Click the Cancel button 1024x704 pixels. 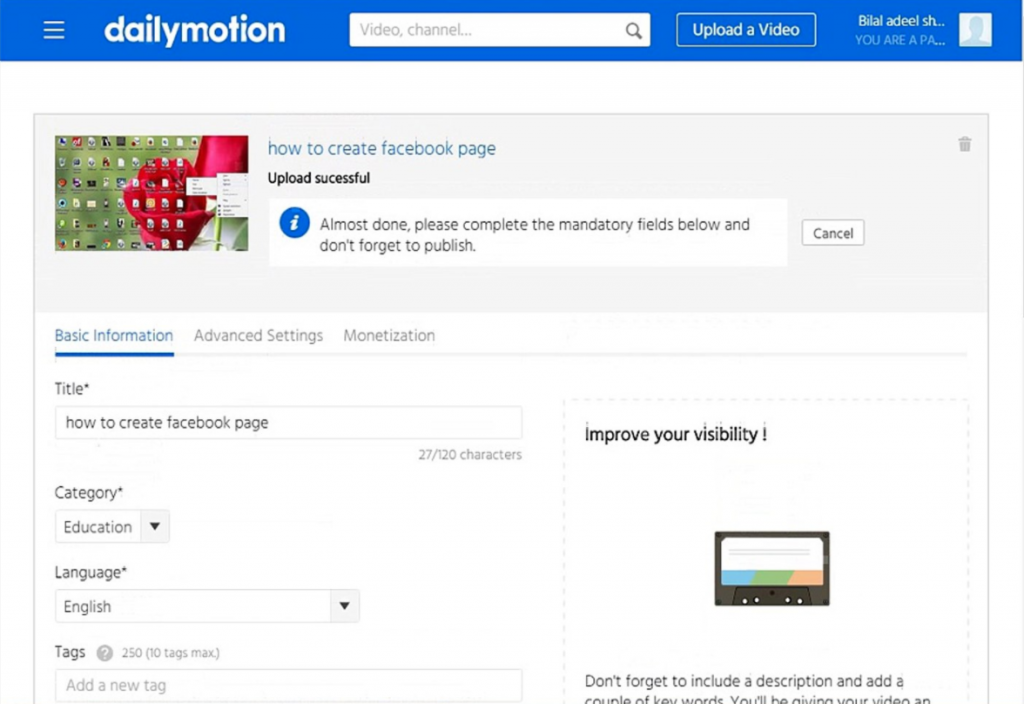click(x=832, y=233)
